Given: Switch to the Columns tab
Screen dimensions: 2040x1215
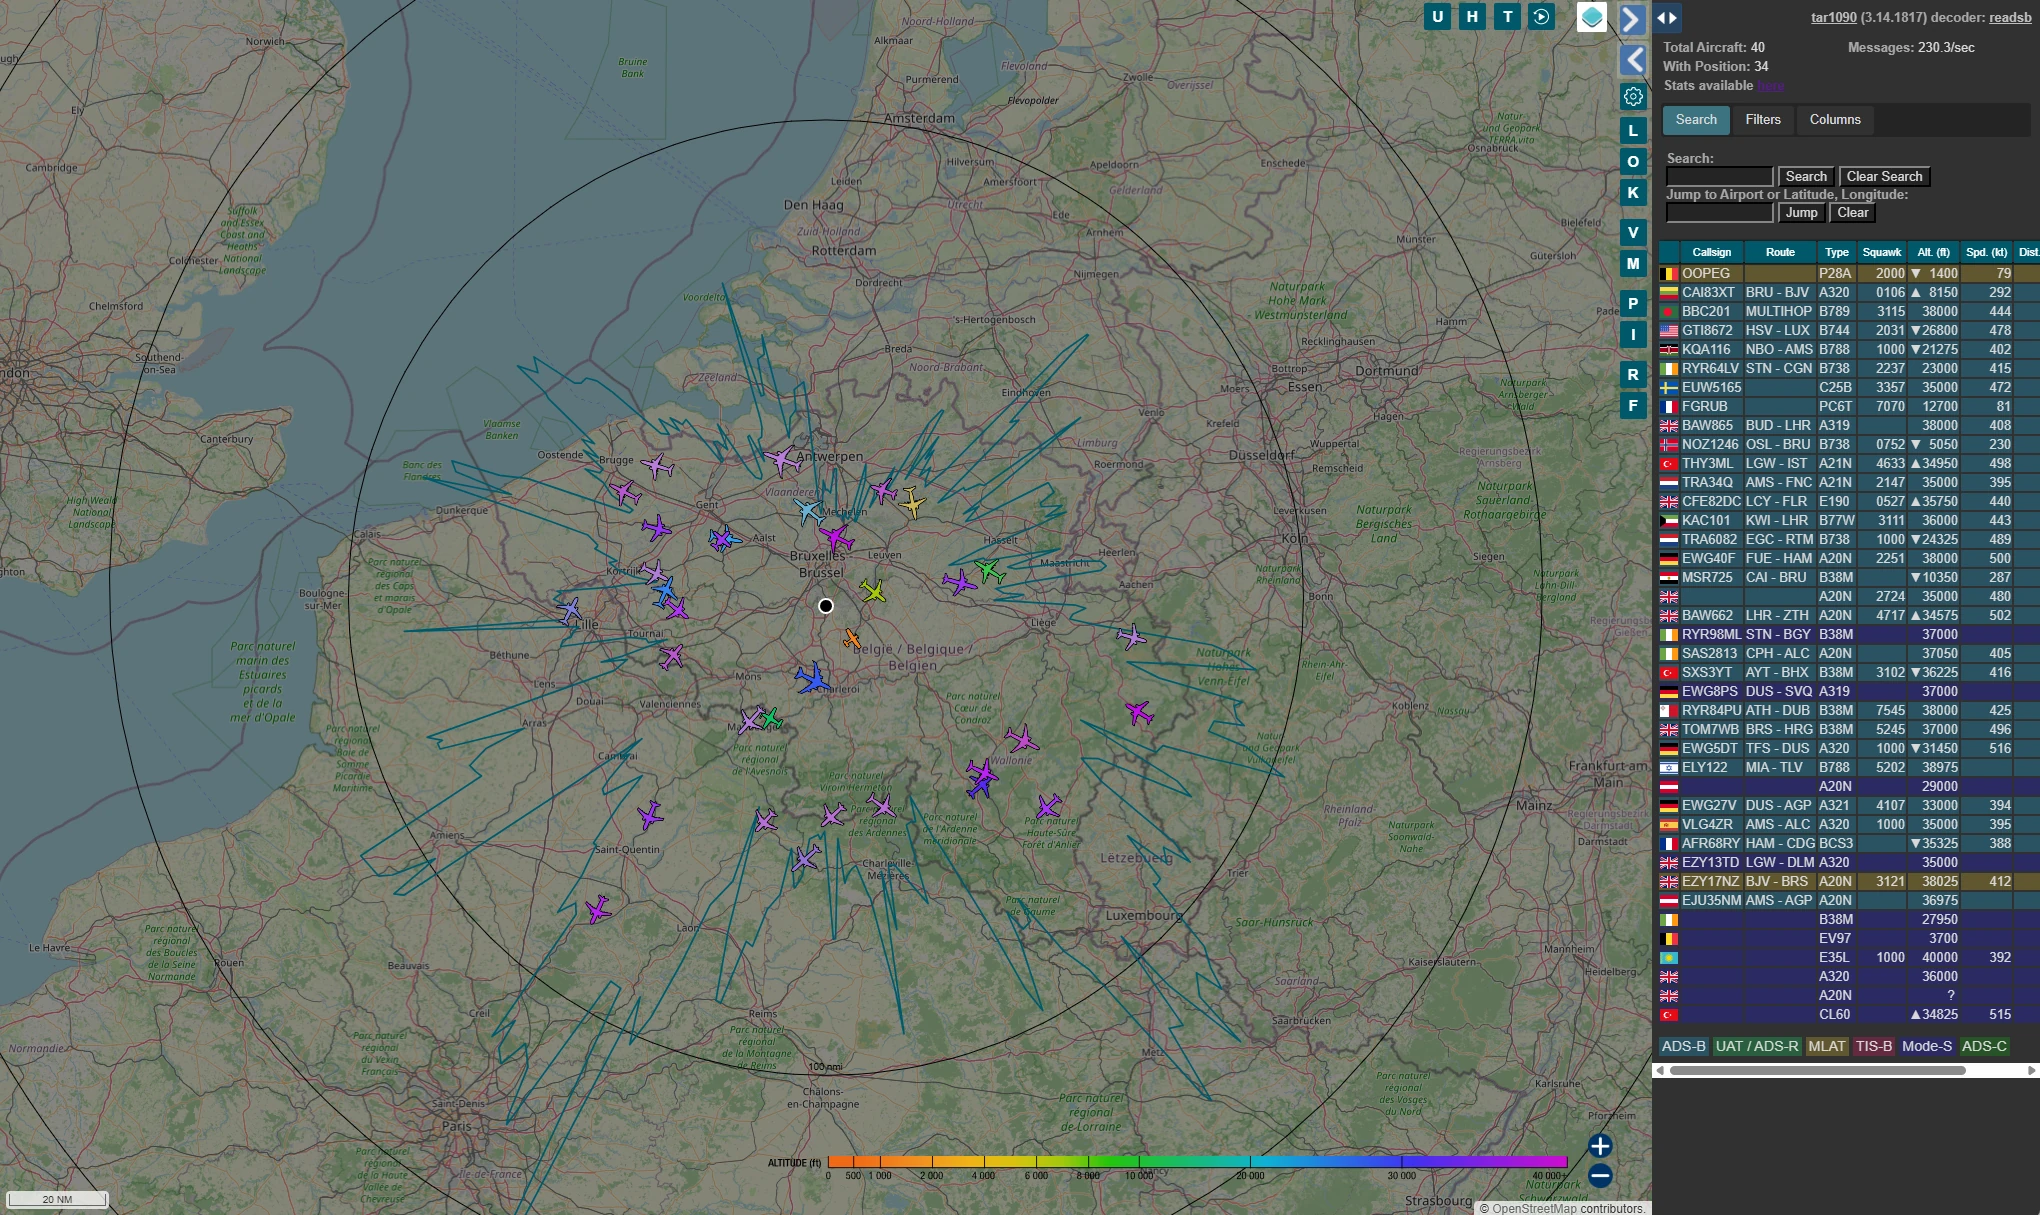Looking at the screenshot, I should (1835, 120).
